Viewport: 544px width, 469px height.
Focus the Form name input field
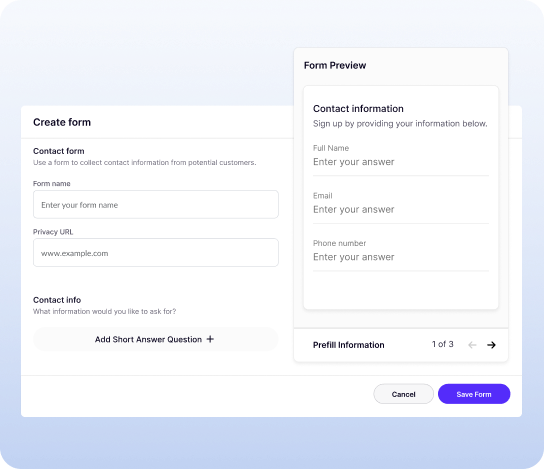coord(156,205)
